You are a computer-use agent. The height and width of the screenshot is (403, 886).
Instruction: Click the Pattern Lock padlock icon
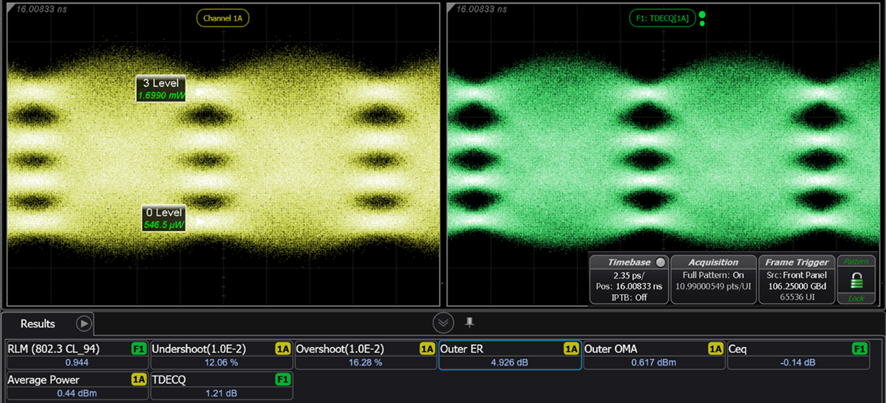pos(856,281)
